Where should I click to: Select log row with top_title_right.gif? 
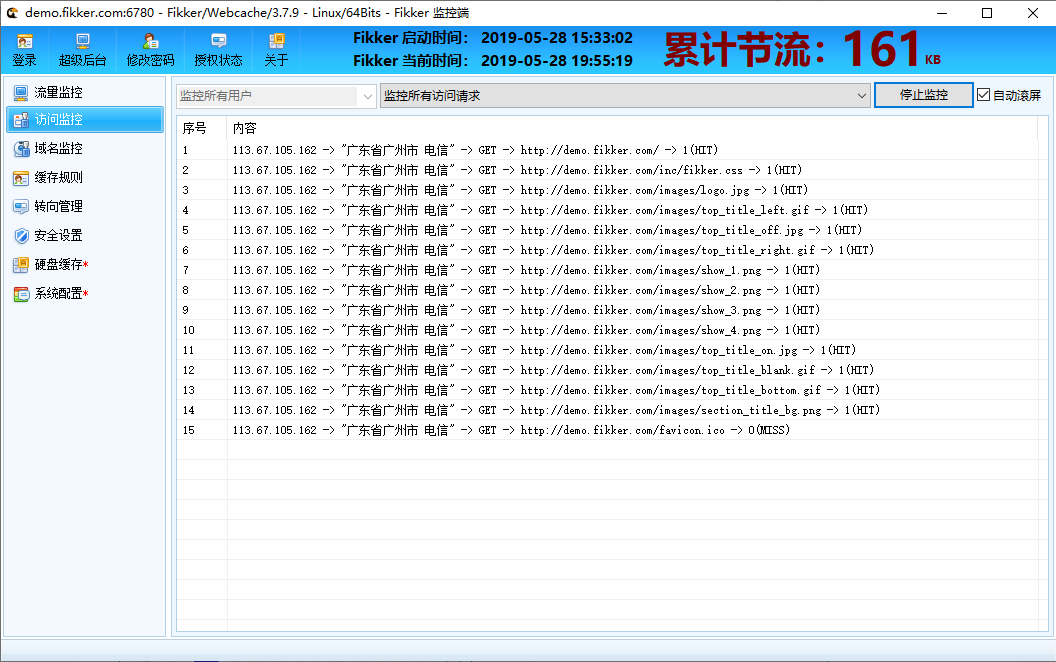[607, 250]
